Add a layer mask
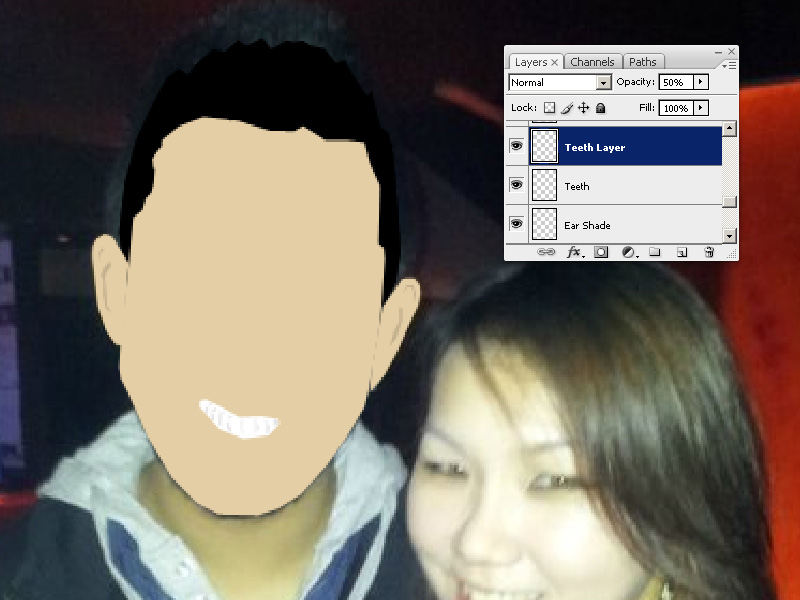Image resolution: width=800 pixels, height=600 pixels. coord(601,252)
